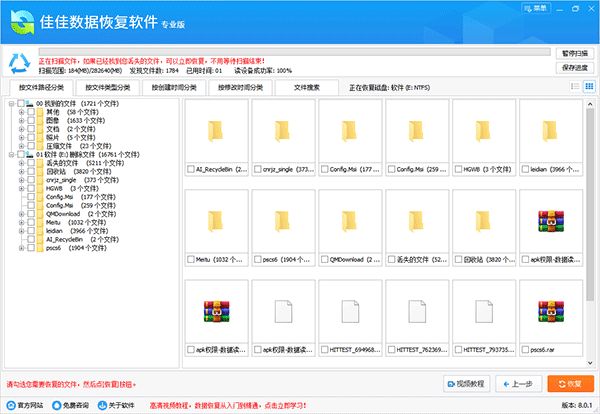Open 回收站 folder icon in the grid
Image resolution: width=600 pixels, height=414 pixels.
click(483, 221)
